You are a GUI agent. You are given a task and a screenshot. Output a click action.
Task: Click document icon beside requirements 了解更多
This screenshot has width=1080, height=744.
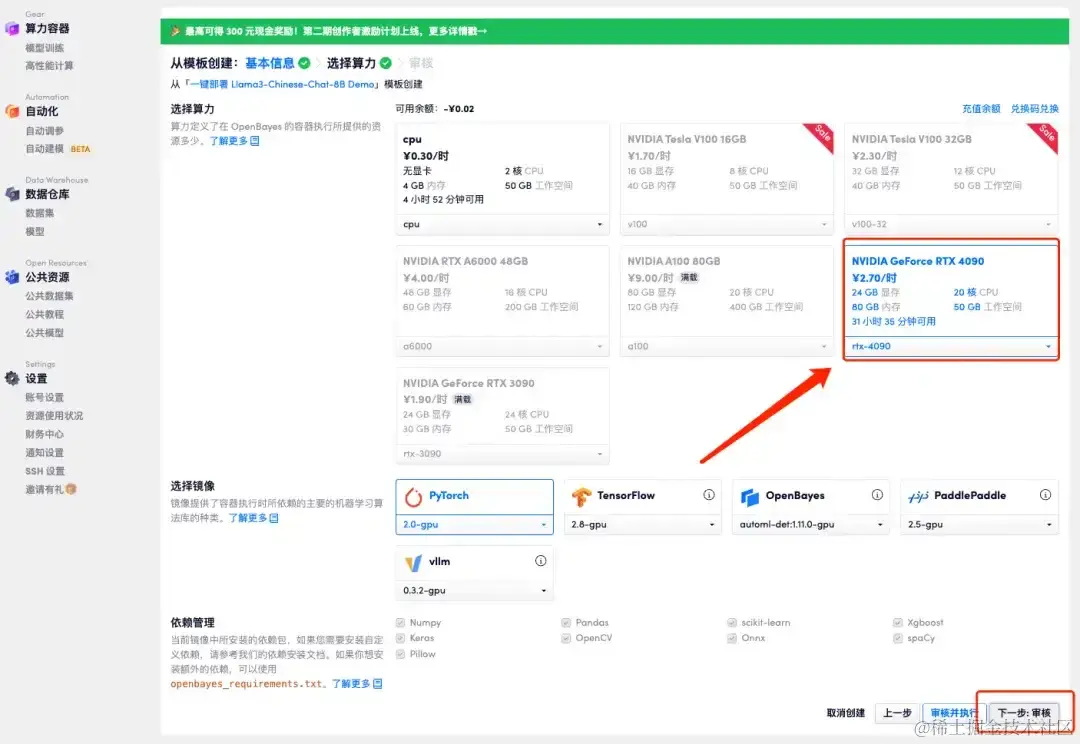pyautogui.click(x=377, y=683)
